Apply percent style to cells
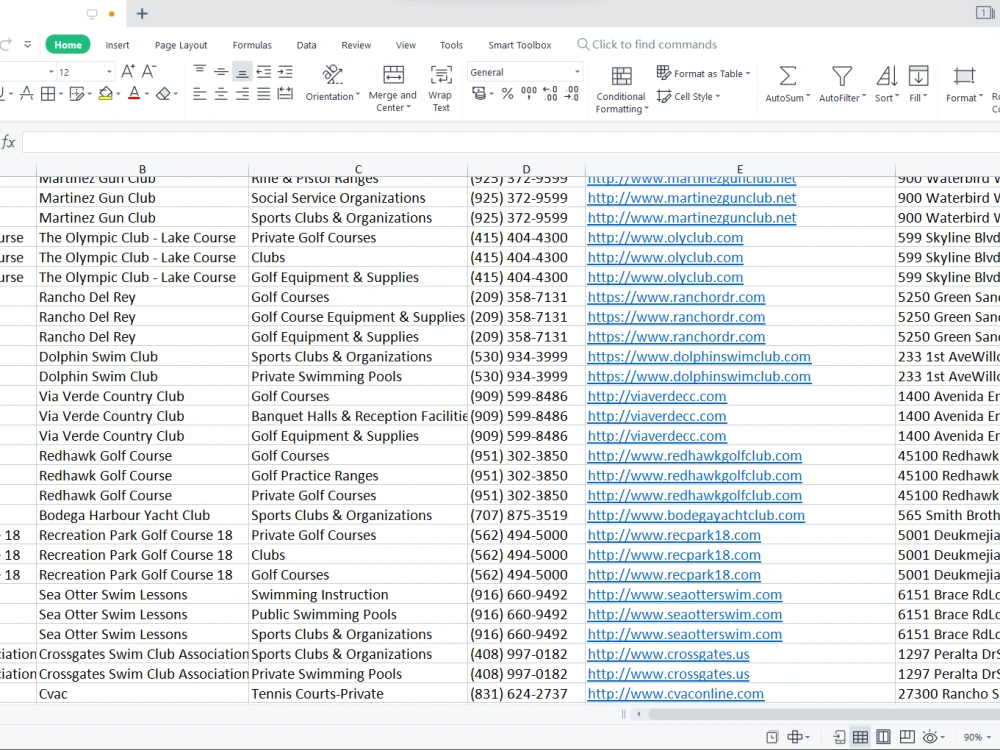This screenshot has width=1000, height=750. click(507, 94)
